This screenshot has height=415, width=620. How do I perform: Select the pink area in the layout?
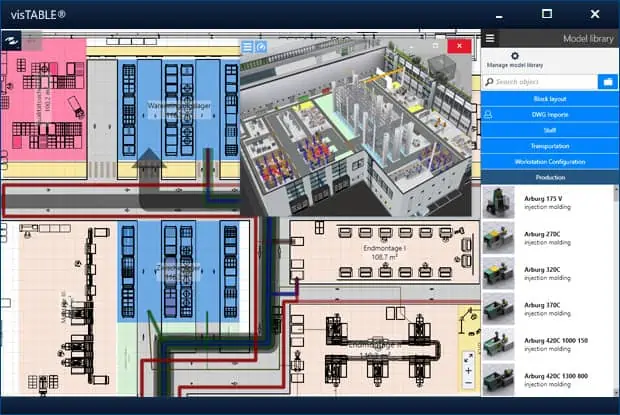tap(43, 99)
